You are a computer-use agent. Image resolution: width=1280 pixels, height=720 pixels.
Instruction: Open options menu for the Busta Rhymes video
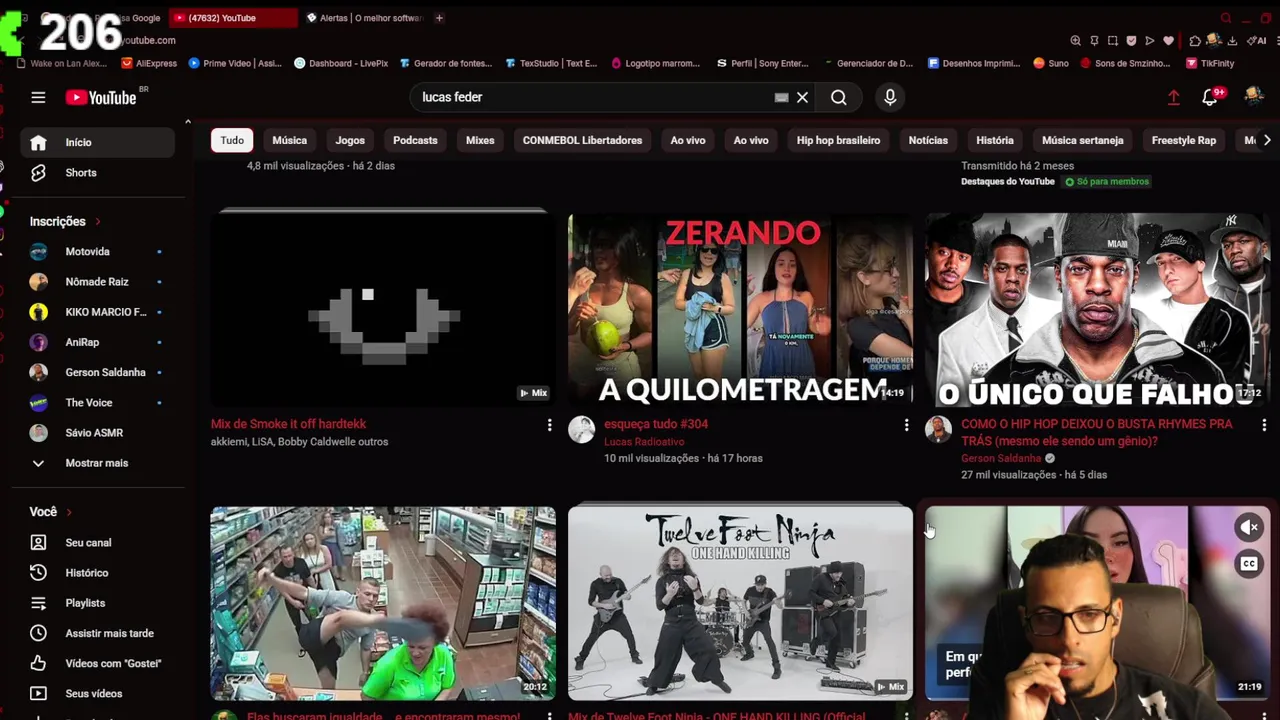[1264, 426]
